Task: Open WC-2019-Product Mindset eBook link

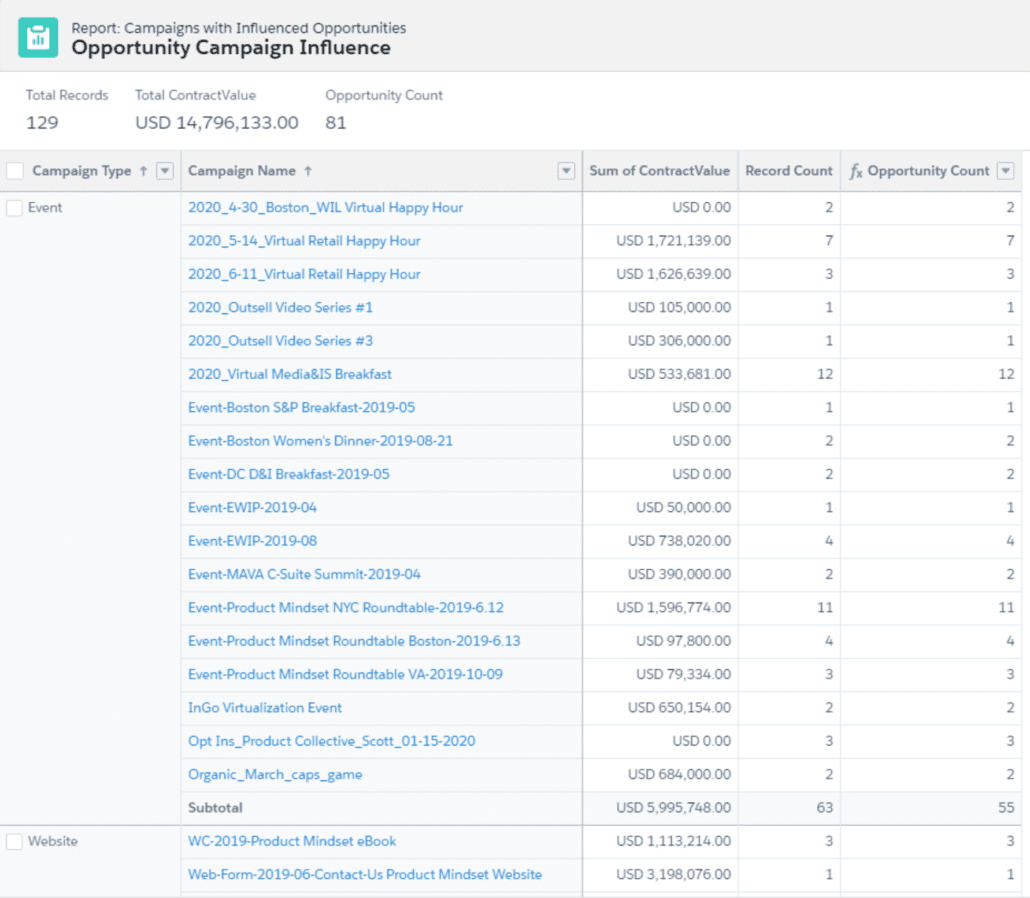Action: click(292, 842)
